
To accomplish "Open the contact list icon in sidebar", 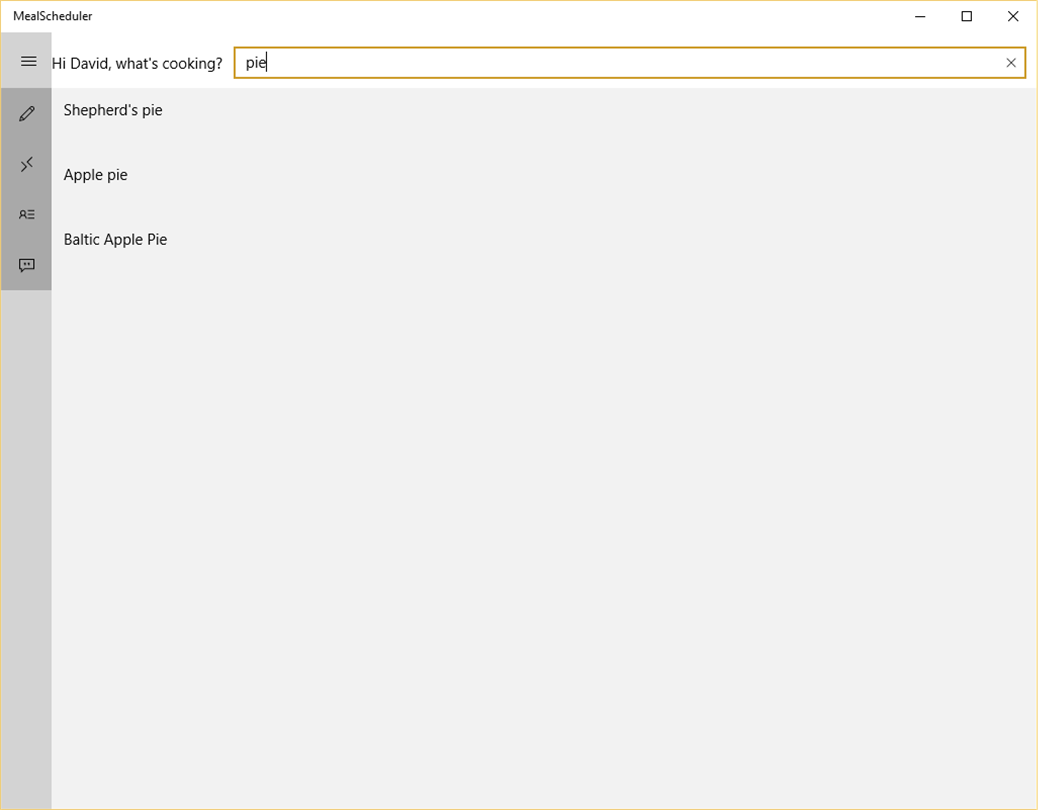I will coord(27,215).
